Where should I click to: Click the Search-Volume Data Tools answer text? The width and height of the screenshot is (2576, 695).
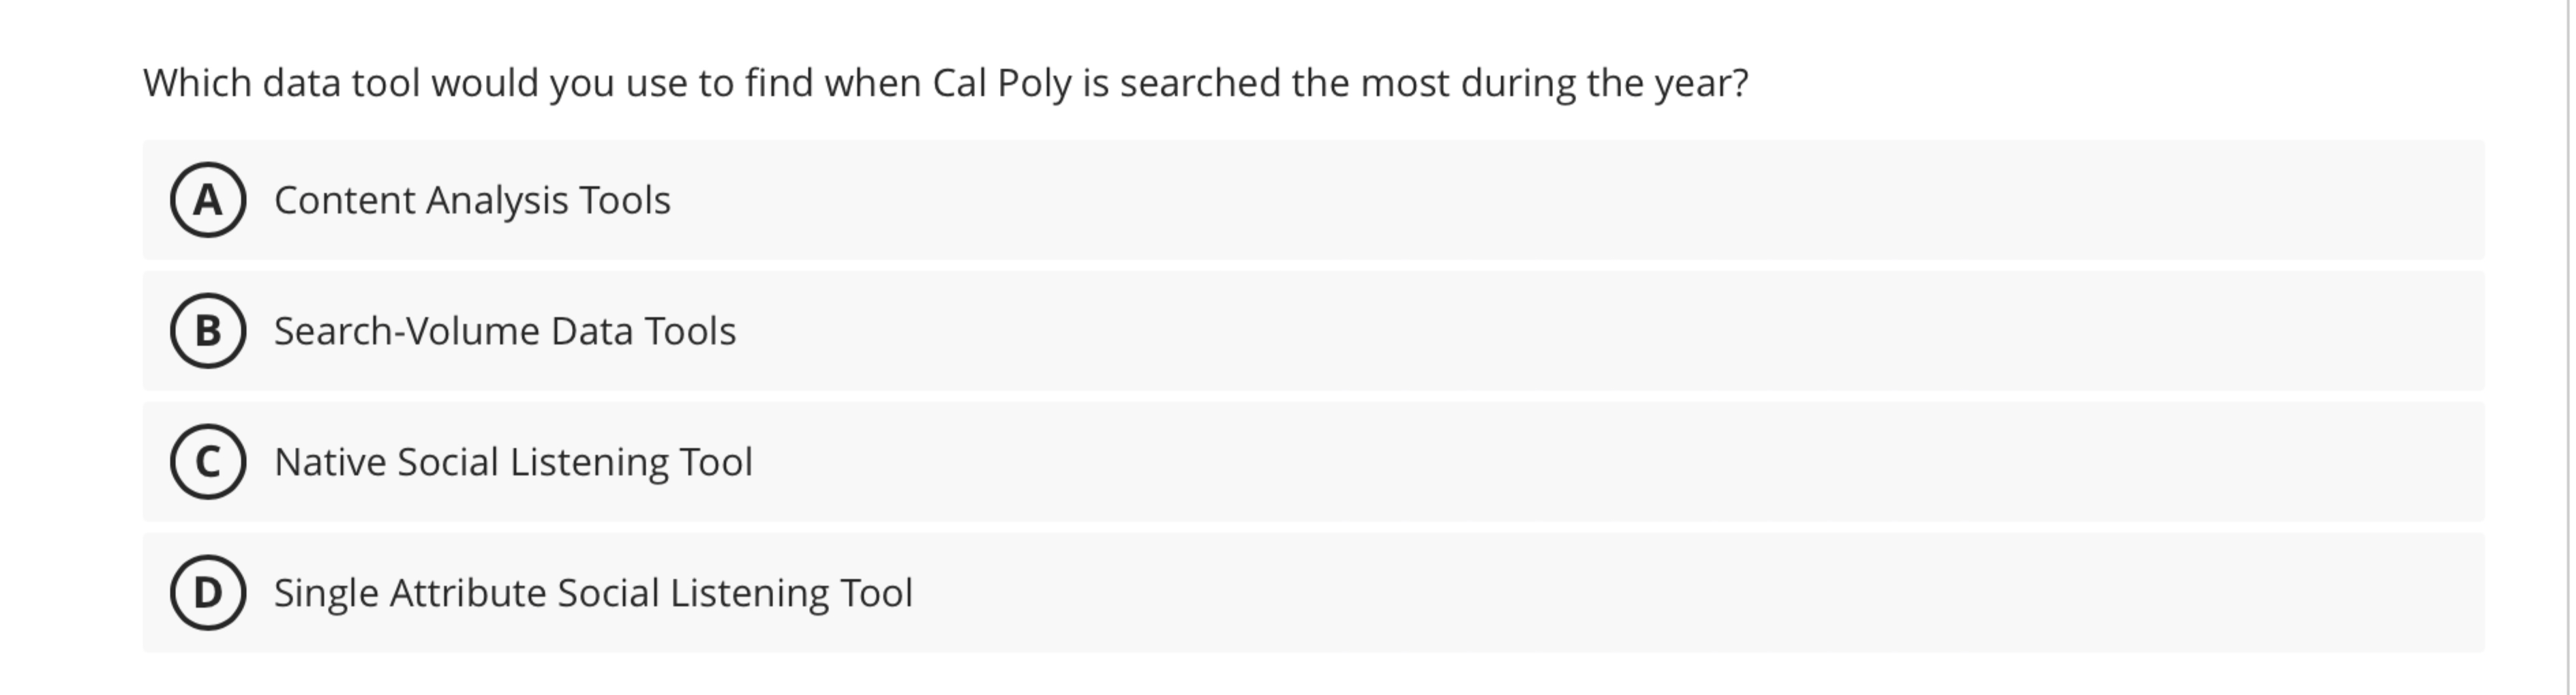504,331
